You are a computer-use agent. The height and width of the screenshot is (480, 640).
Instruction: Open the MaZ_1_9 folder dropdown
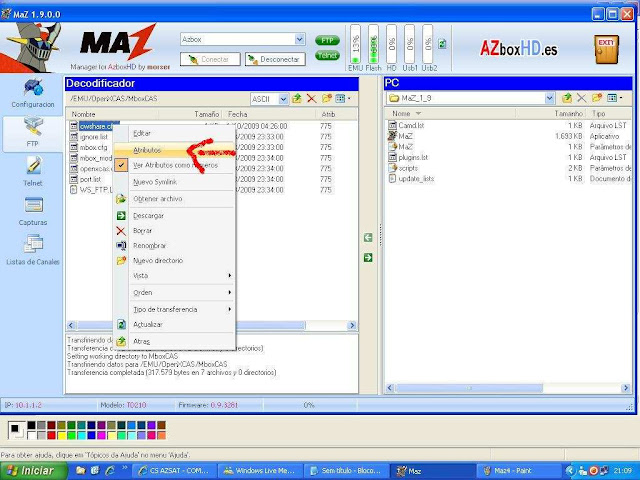pyautogui.click(x=549, y=98)
